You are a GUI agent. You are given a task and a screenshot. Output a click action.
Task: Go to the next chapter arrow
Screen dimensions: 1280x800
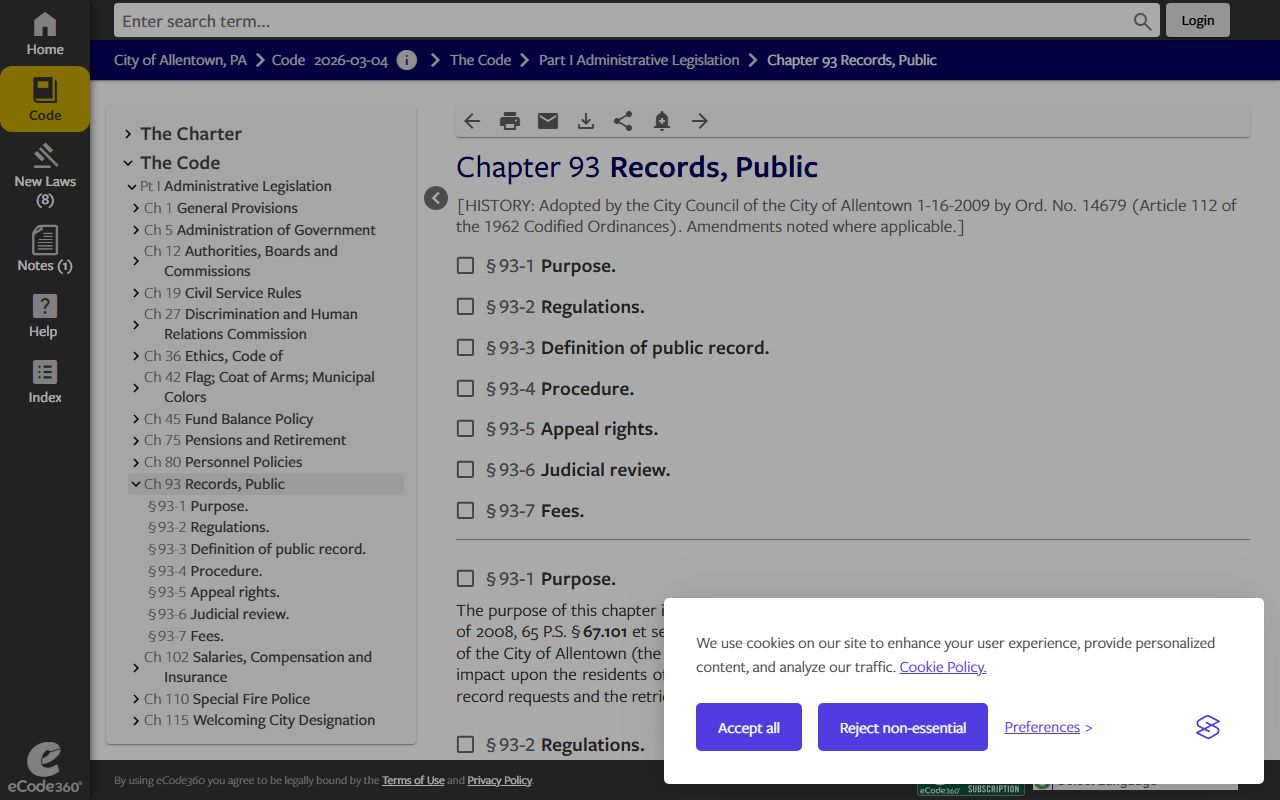click(x=700, y=121)
